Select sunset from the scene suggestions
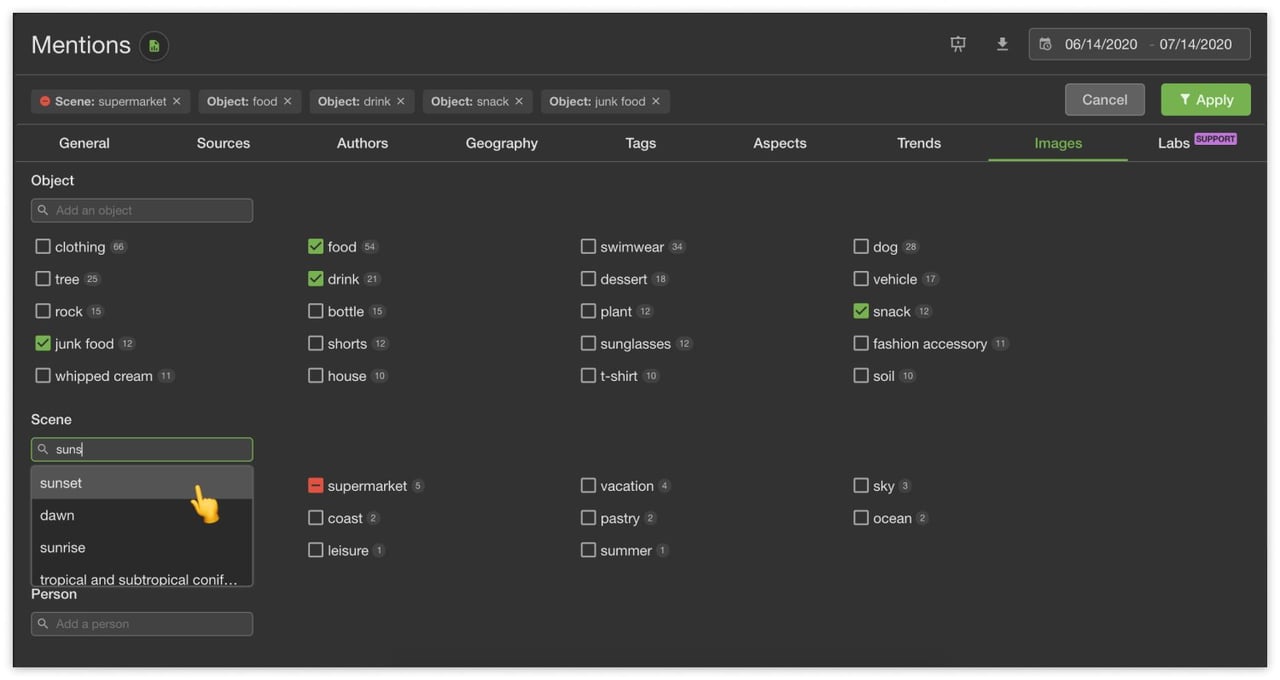The height and width of the screenshot is (680, 1280). [61, 483]
